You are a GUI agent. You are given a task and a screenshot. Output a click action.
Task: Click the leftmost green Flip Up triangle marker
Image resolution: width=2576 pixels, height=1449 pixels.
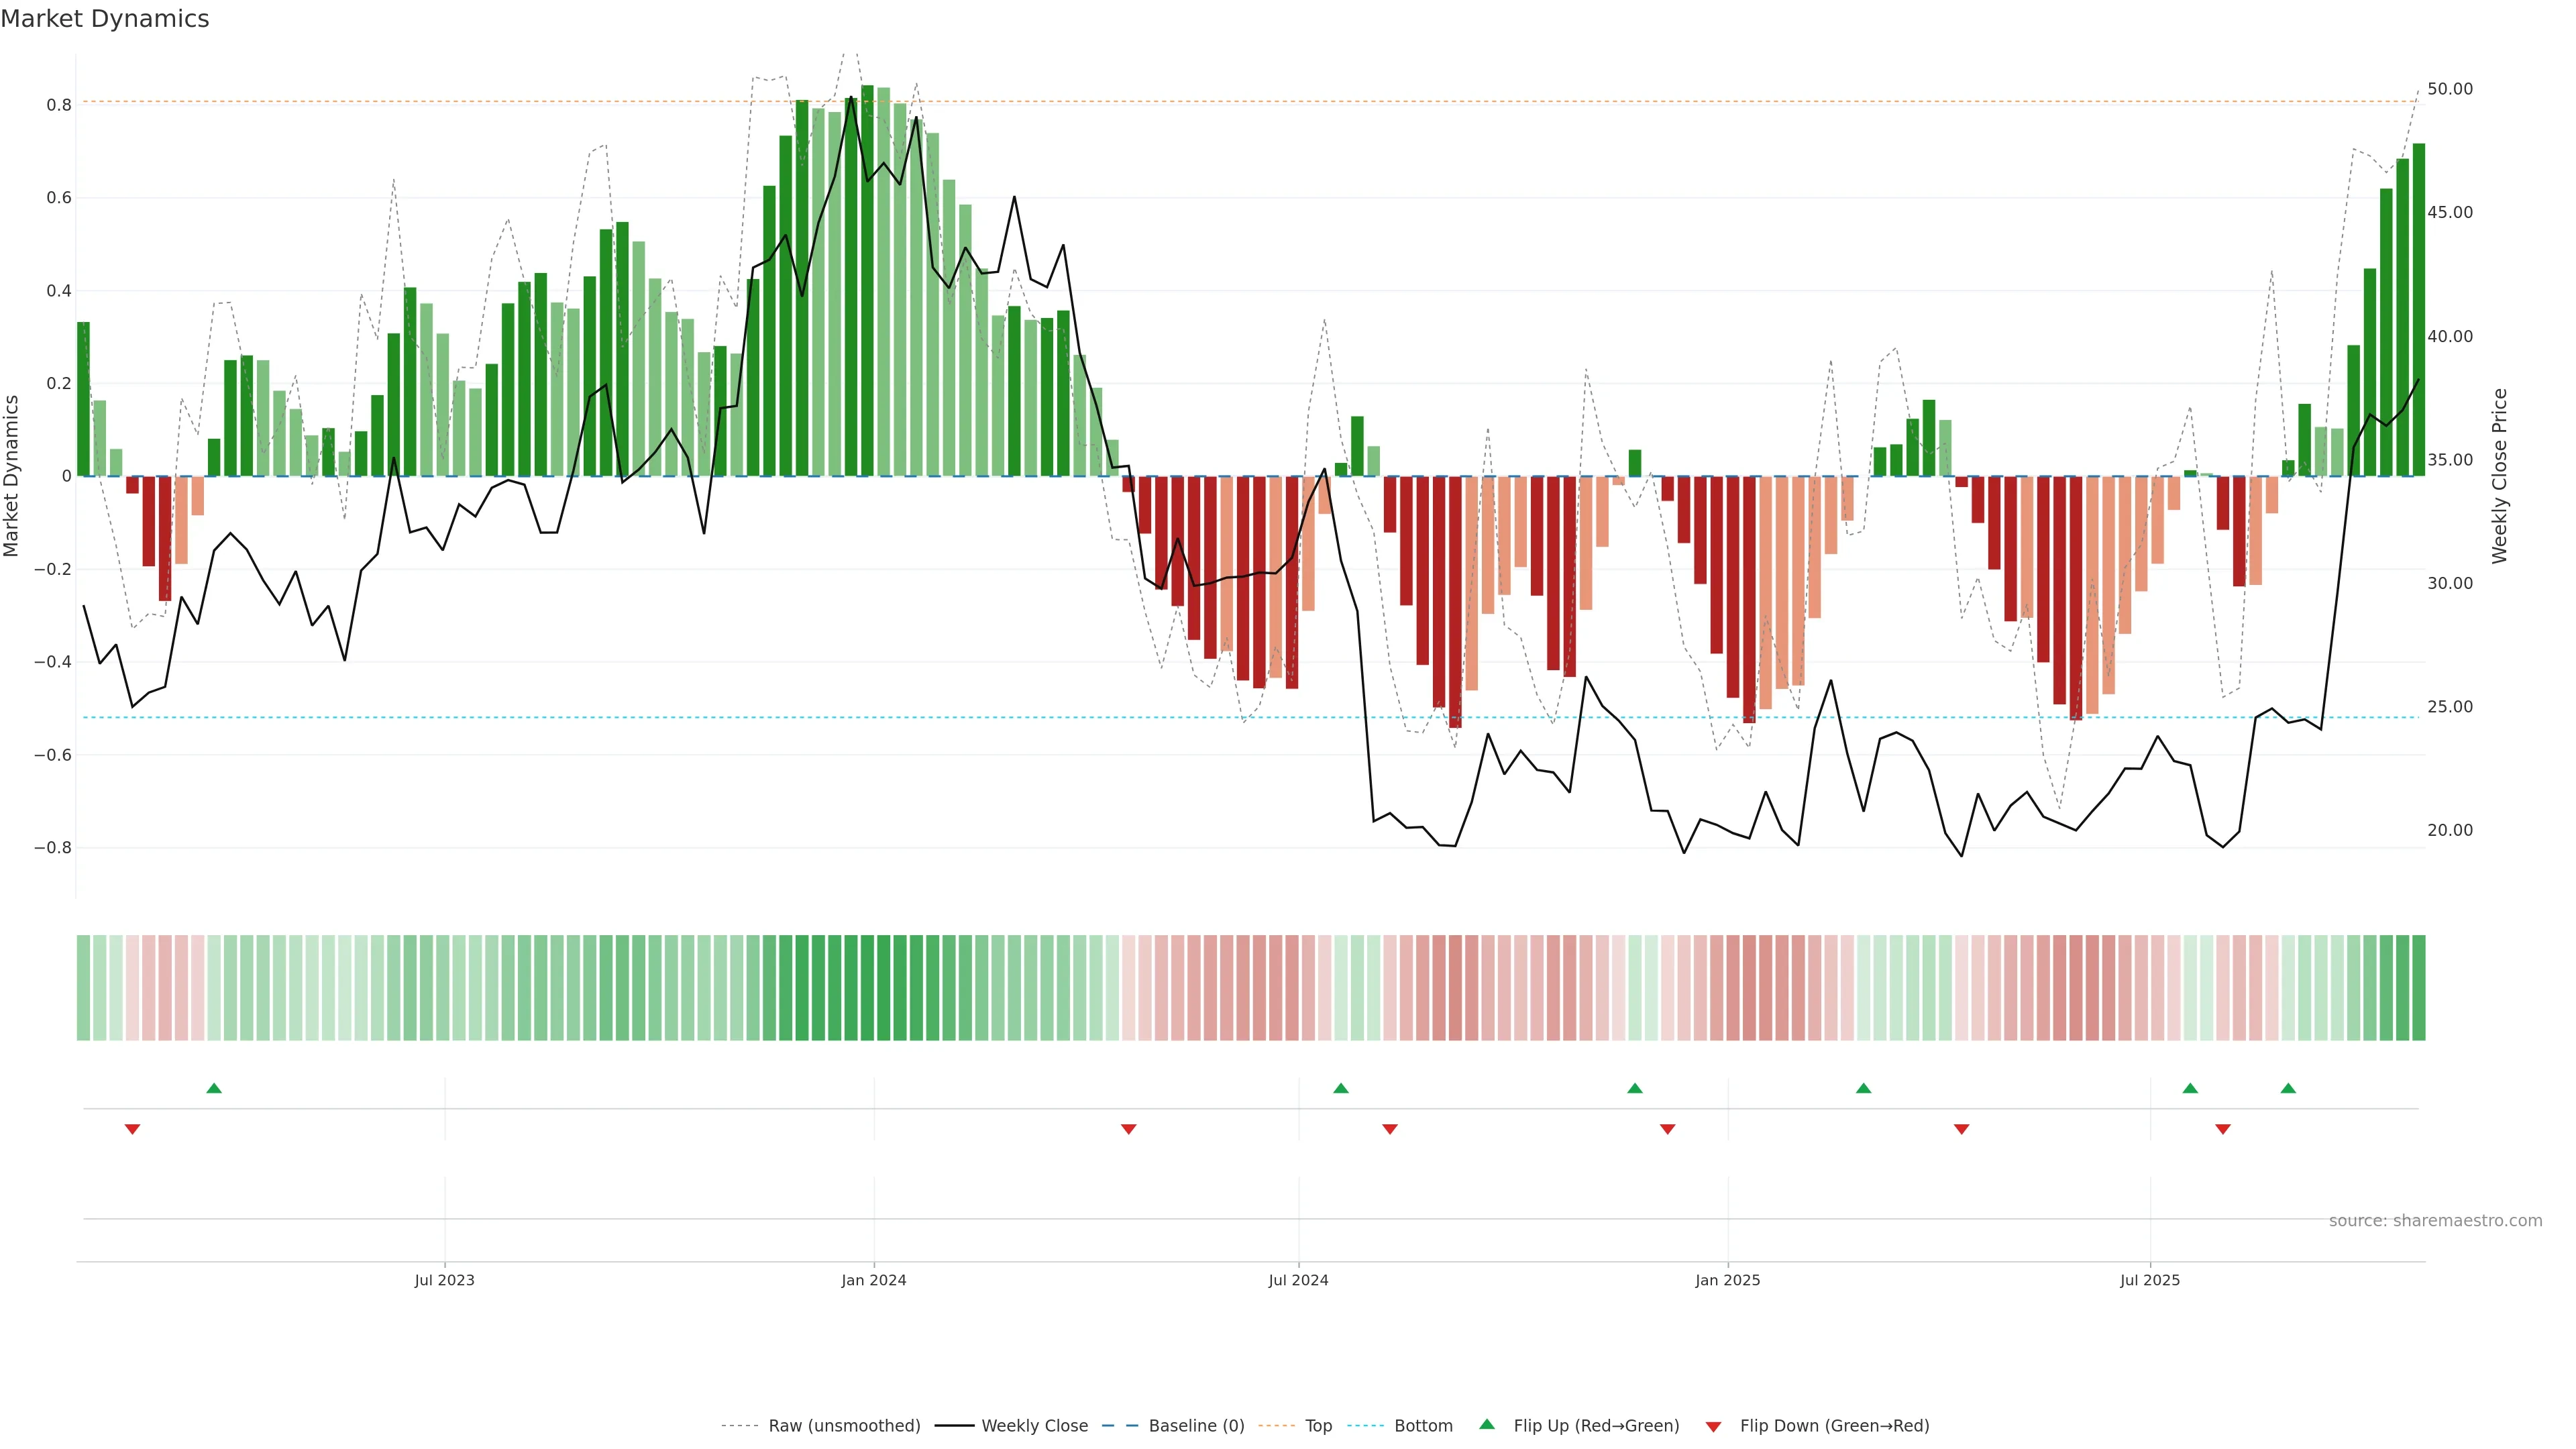(x=214, y=1088)
